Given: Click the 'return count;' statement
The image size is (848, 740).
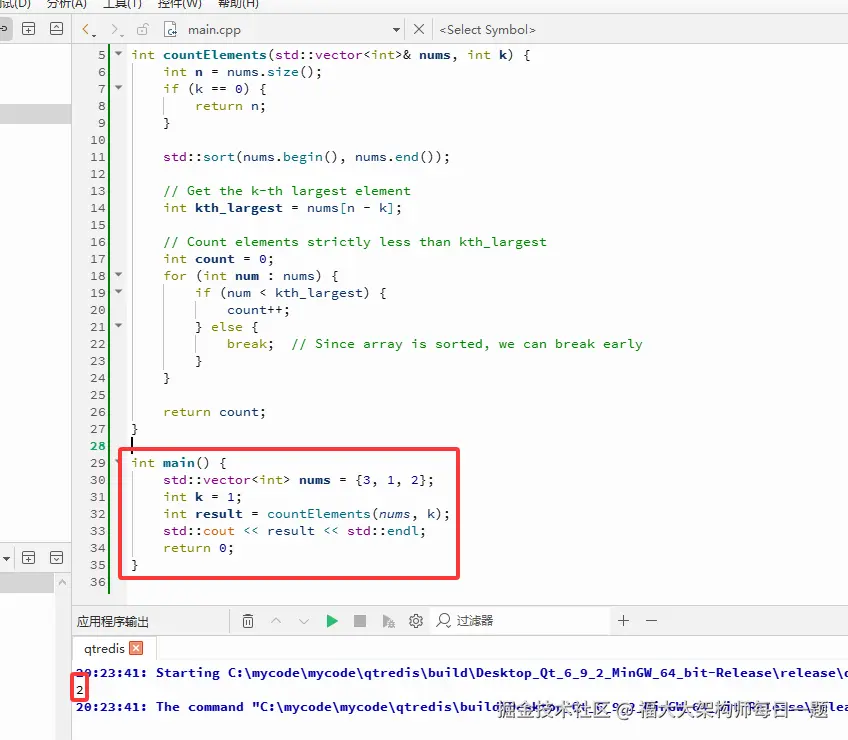Looking at the screenshot, I should pyautogui.click(x=215, y=412).
